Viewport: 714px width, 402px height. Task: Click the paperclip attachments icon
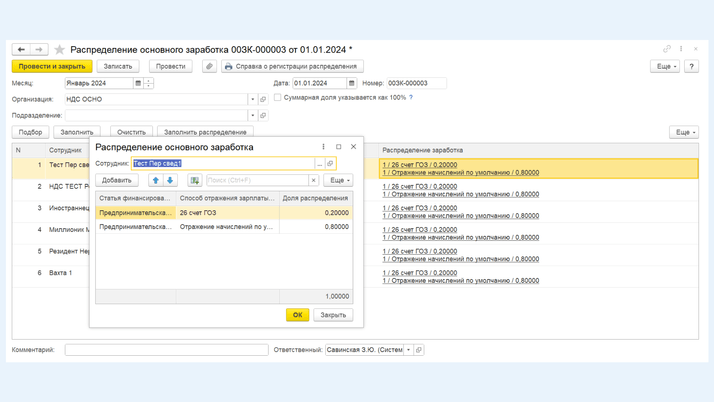(209, 67)
